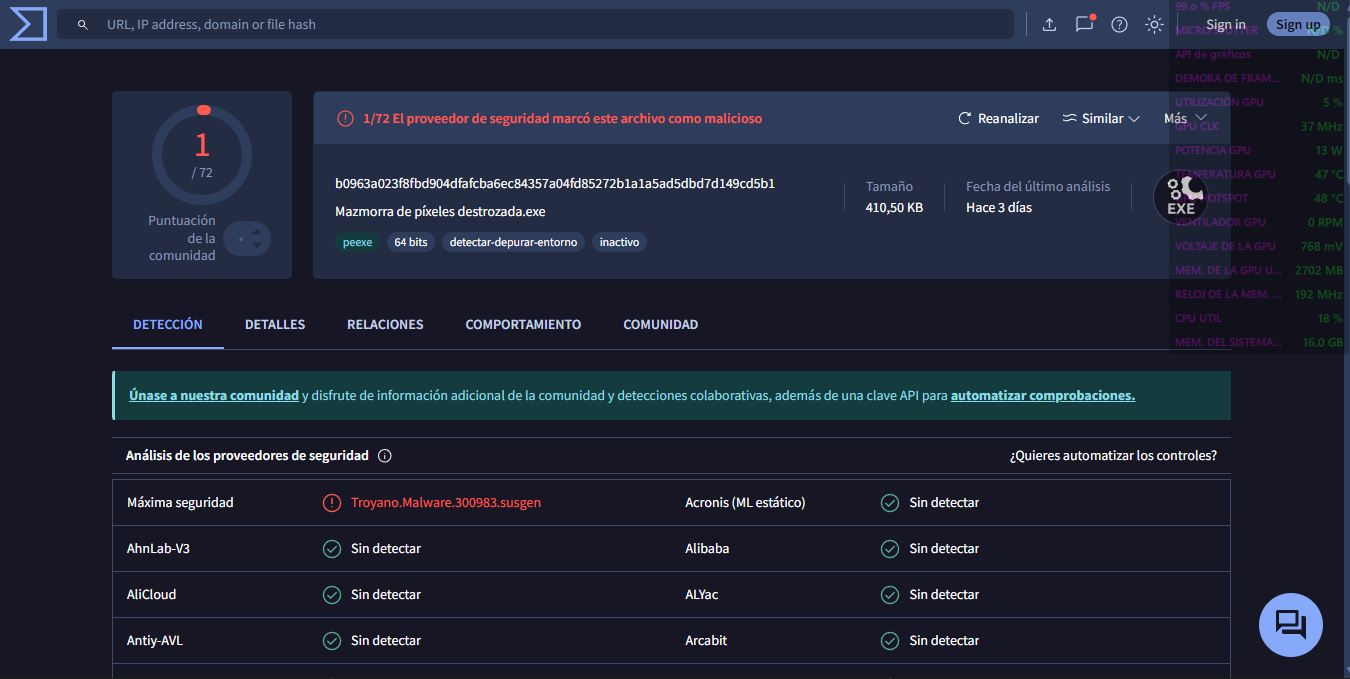Open the notifications chat icon

coord(1084,24)
